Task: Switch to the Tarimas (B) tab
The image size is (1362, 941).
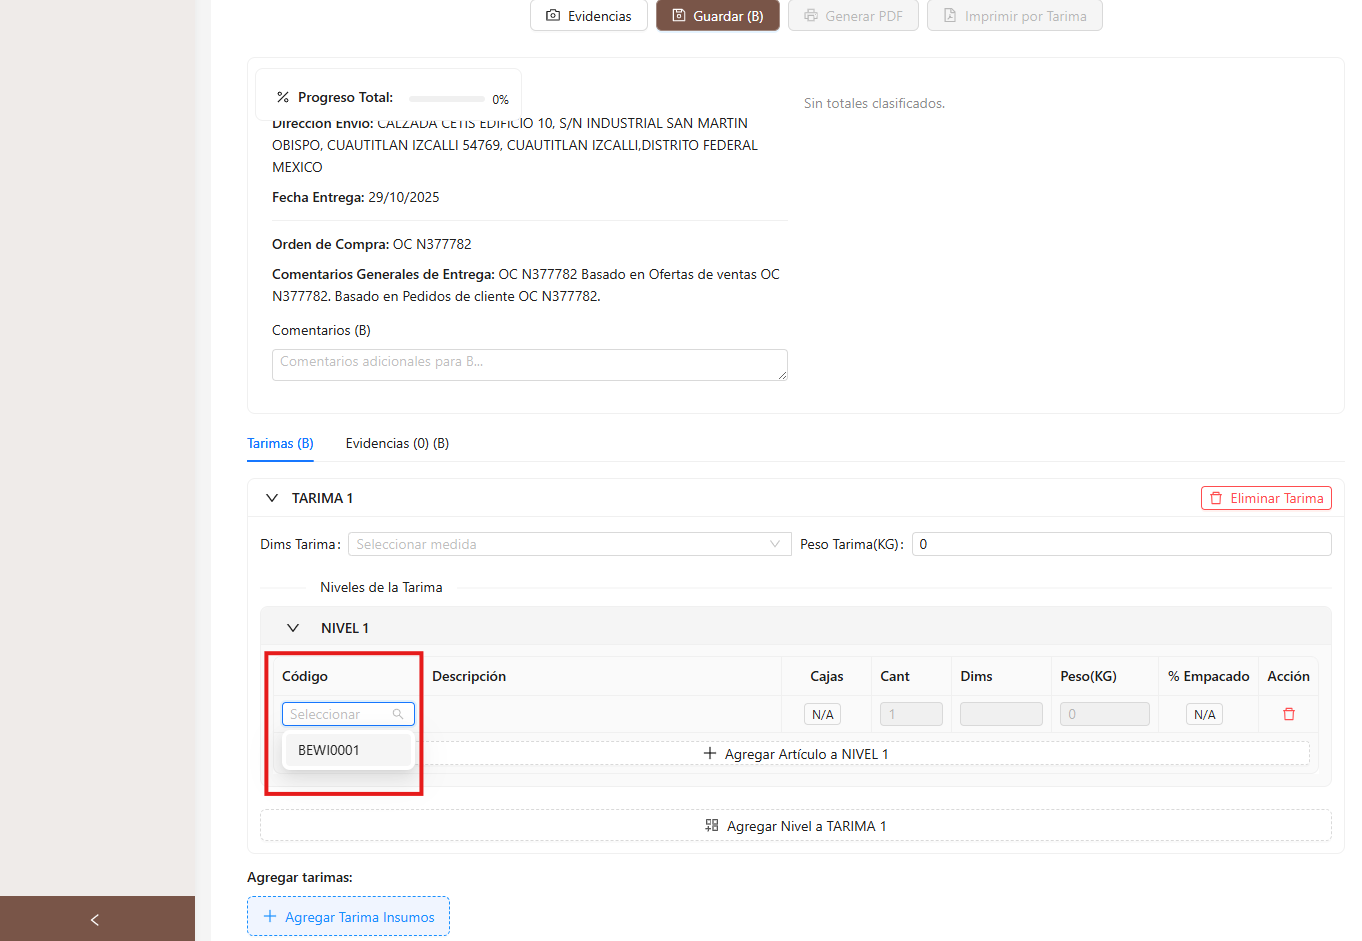Action: coord(280,443)
